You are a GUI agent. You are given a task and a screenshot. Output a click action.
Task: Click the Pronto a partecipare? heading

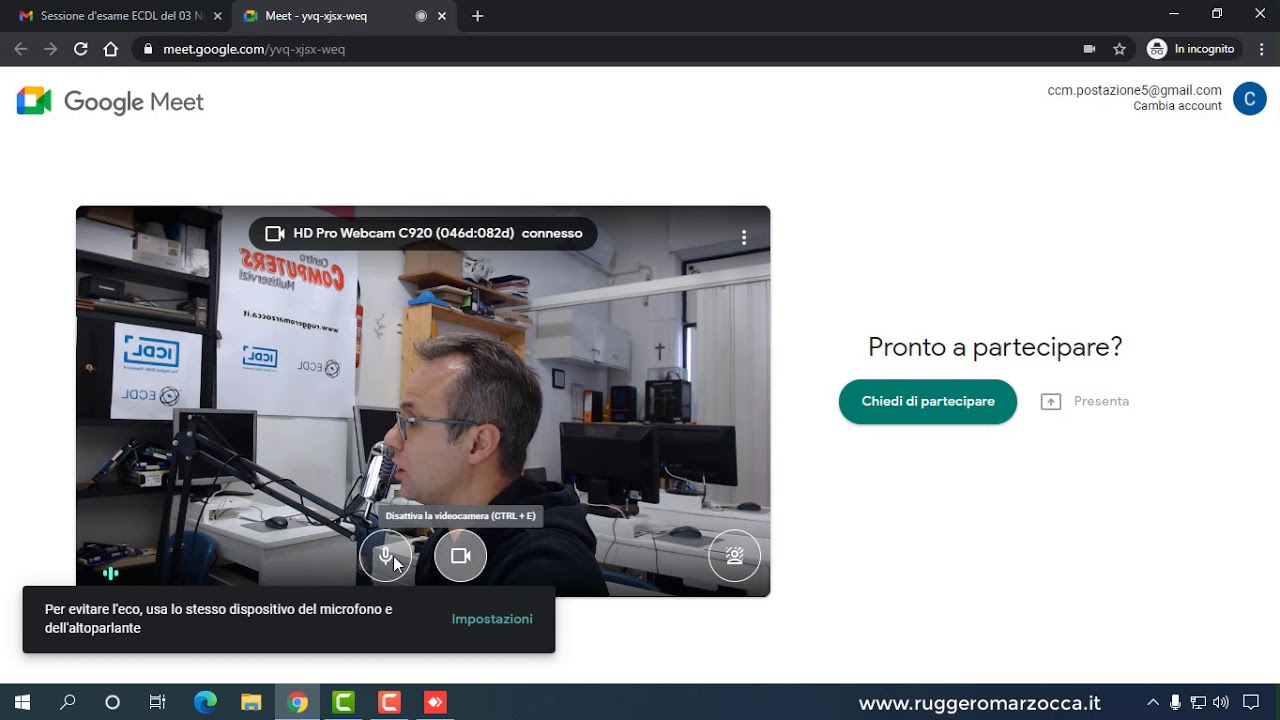[995, 347]
